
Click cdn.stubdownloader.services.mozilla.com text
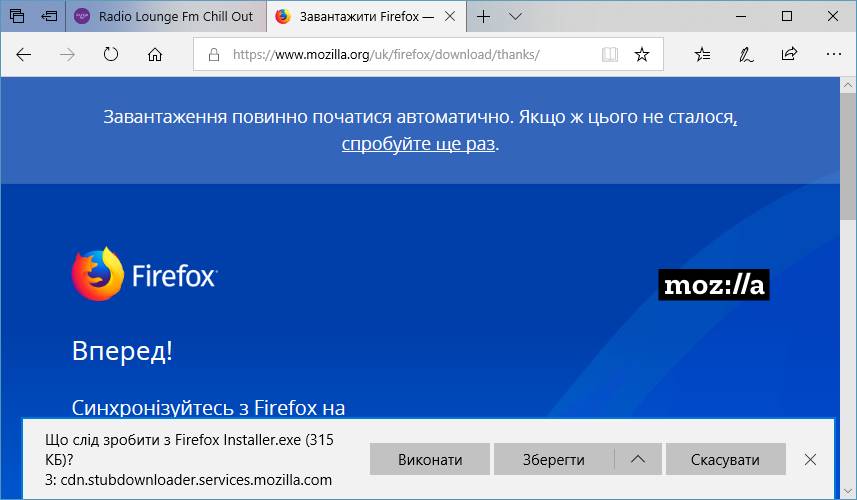[196, 480]
